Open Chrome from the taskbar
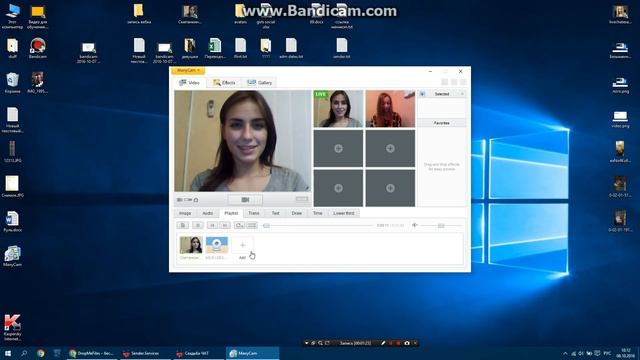Viewport: 640px width, 360px height. point(40,353)
